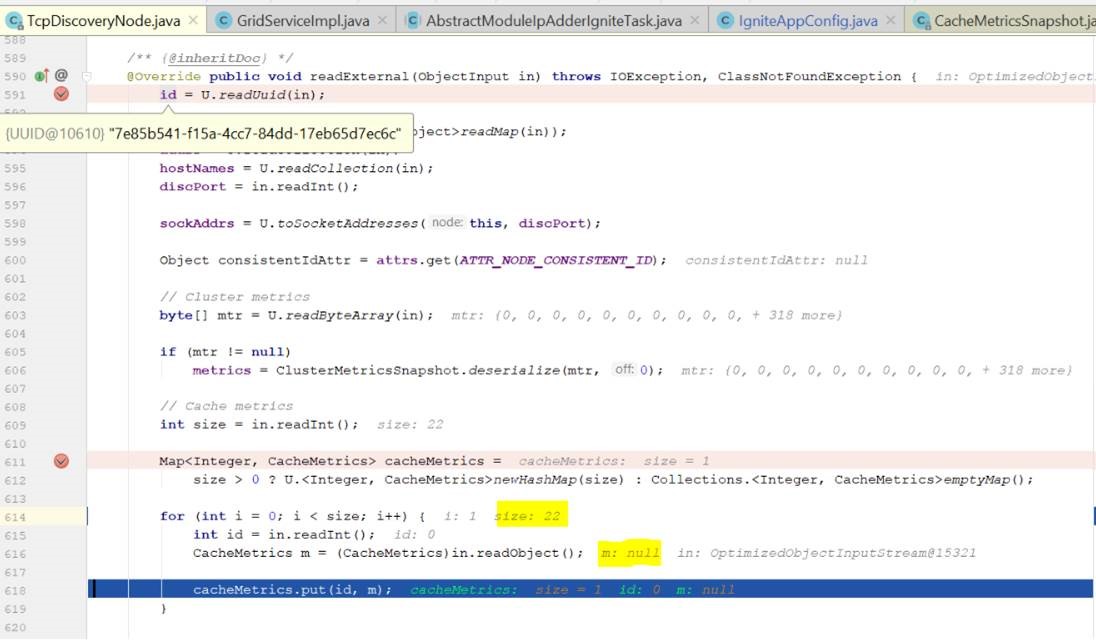Click the discPort variable on line 596
The image size is (1096, 642).
[192, 187]
